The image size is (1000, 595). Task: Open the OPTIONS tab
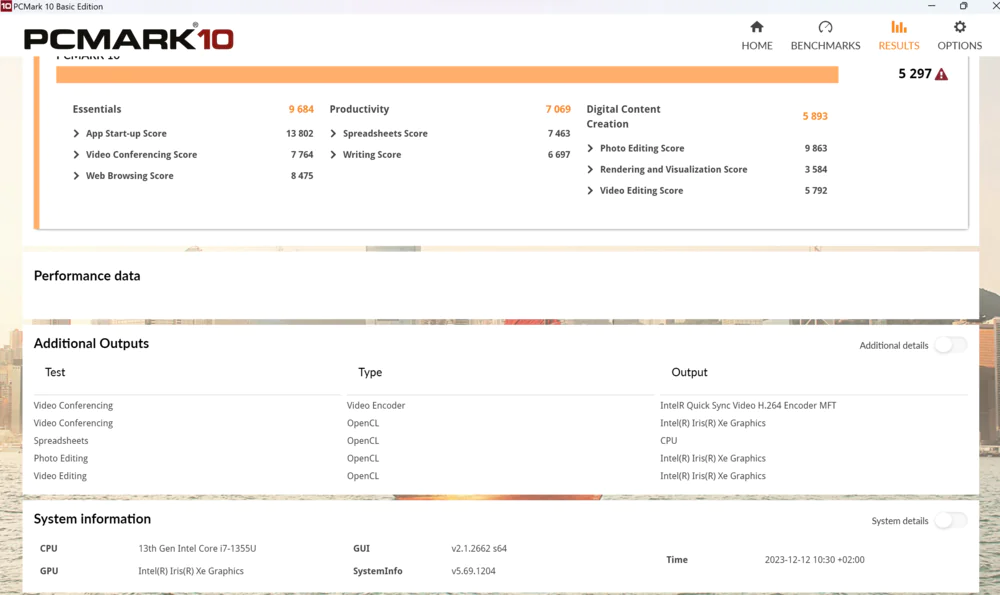(959, 36)
